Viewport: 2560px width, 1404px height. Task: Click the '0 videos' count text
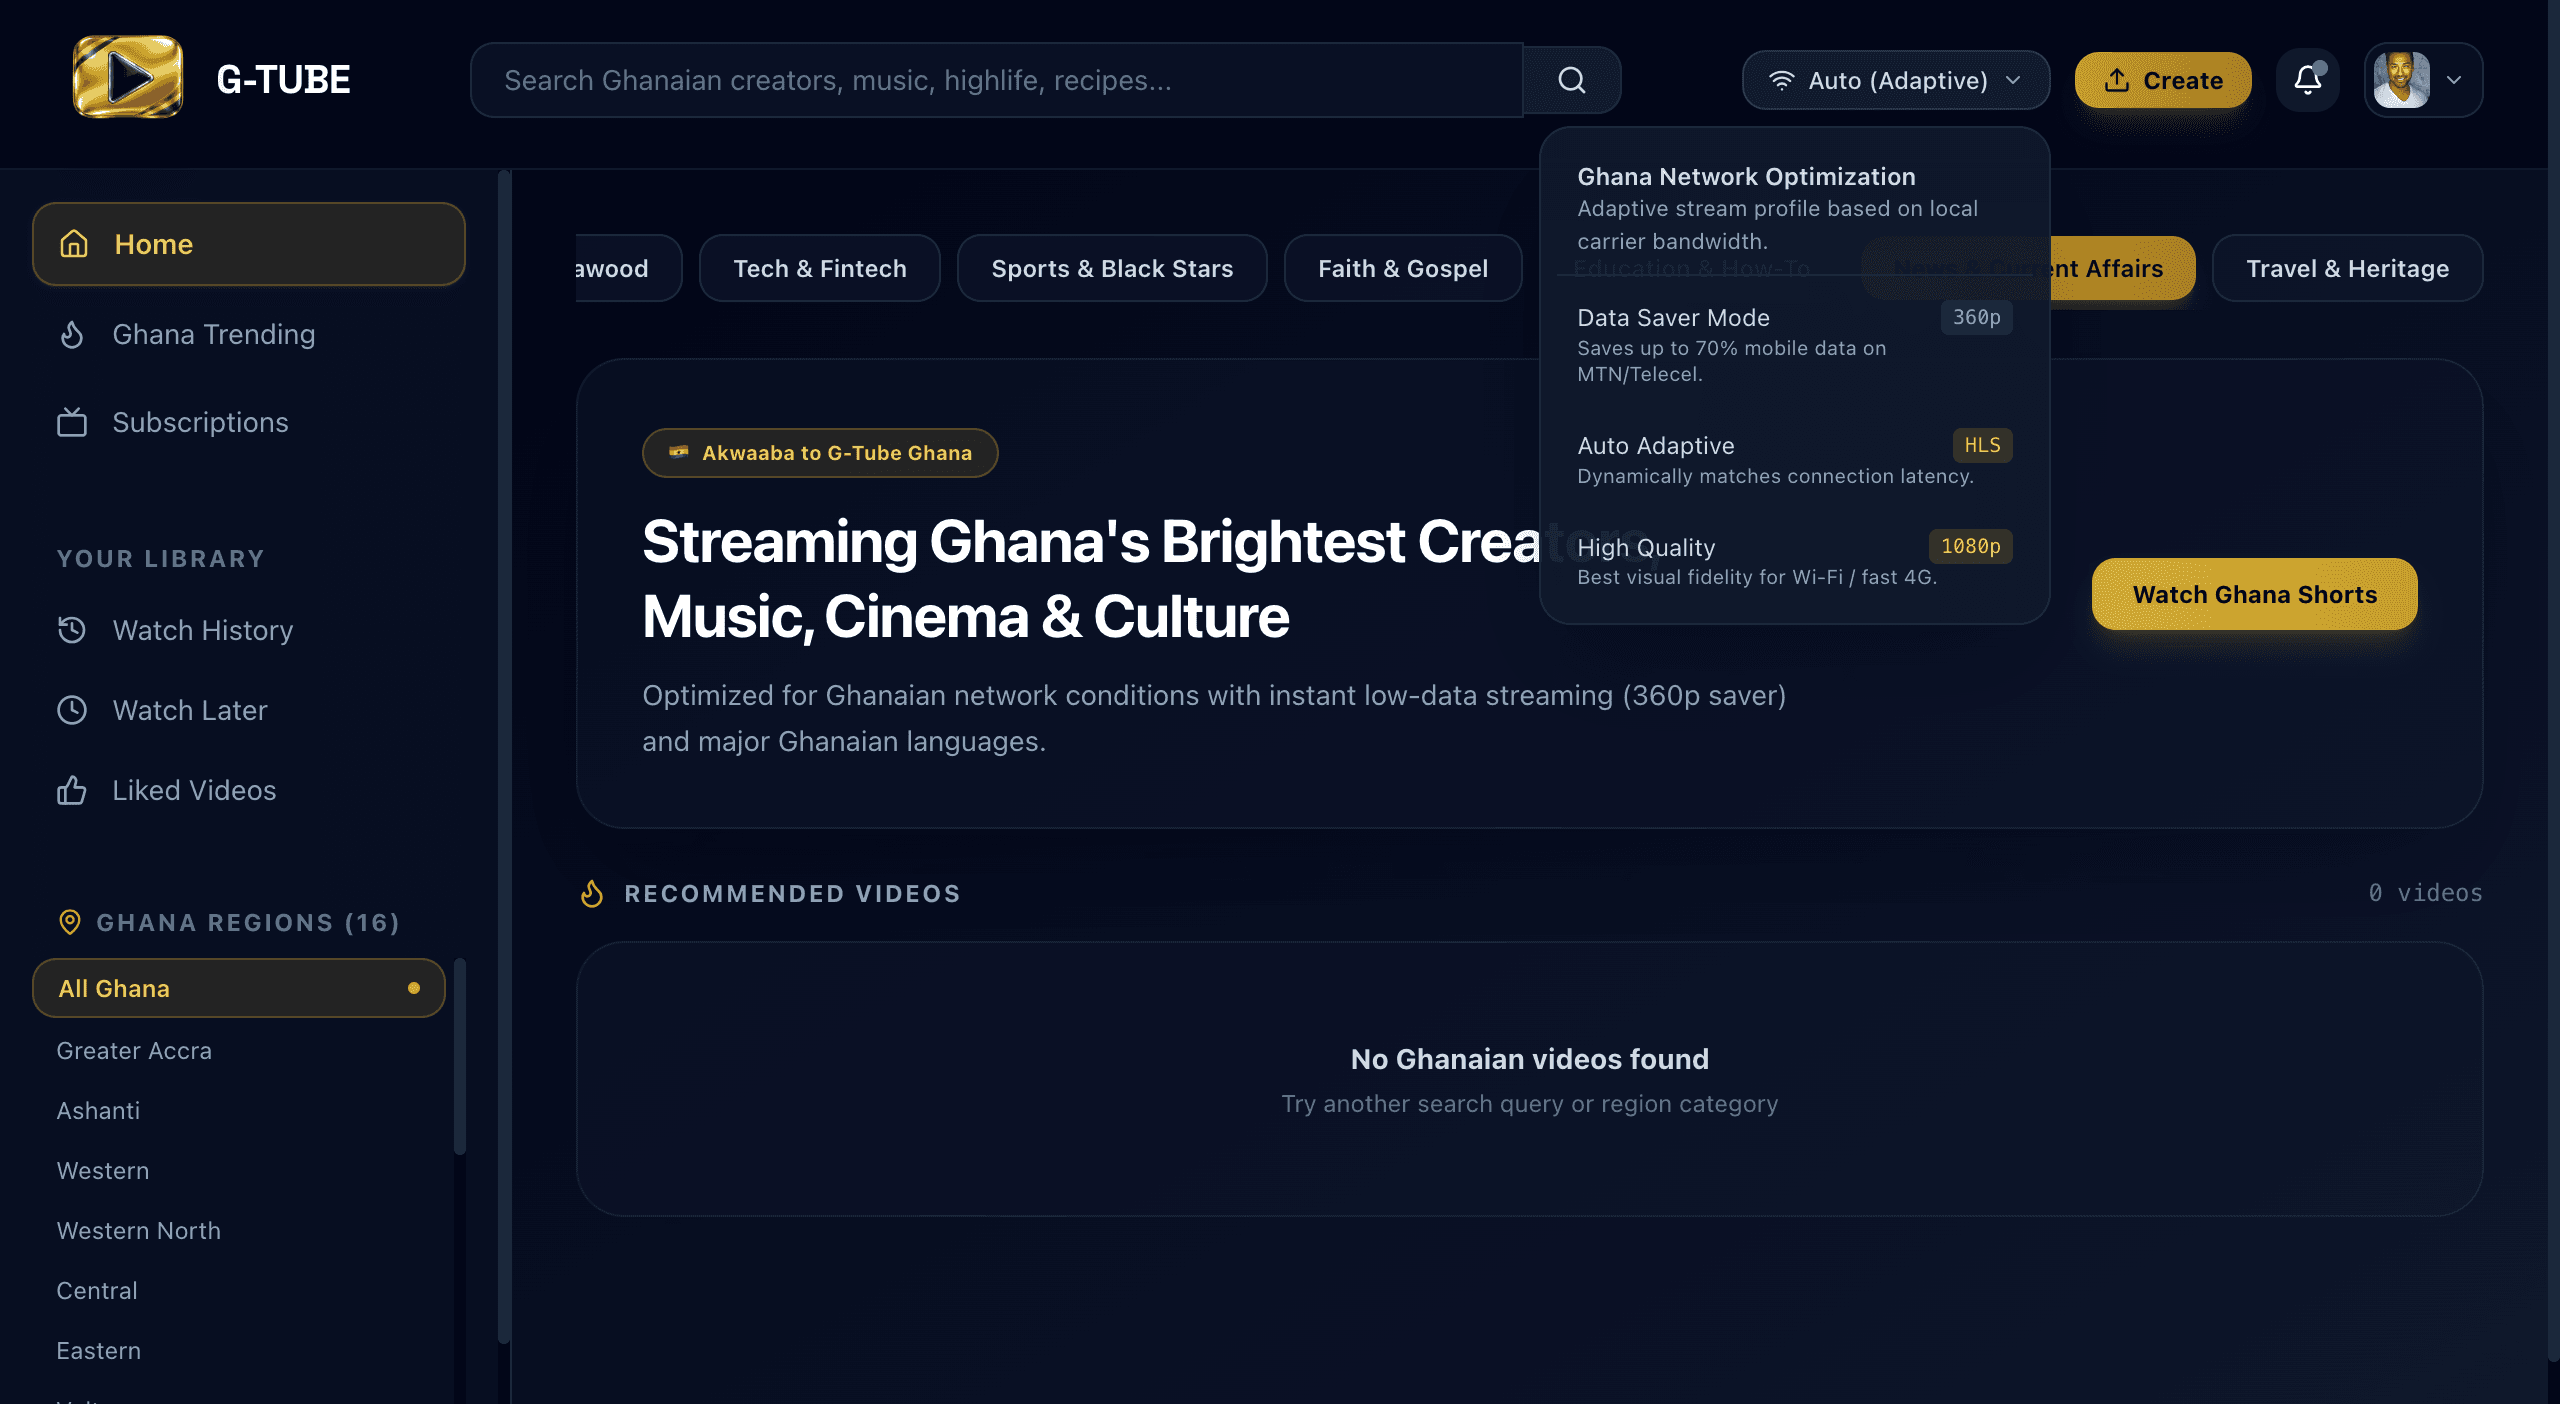pos(2425,893)
